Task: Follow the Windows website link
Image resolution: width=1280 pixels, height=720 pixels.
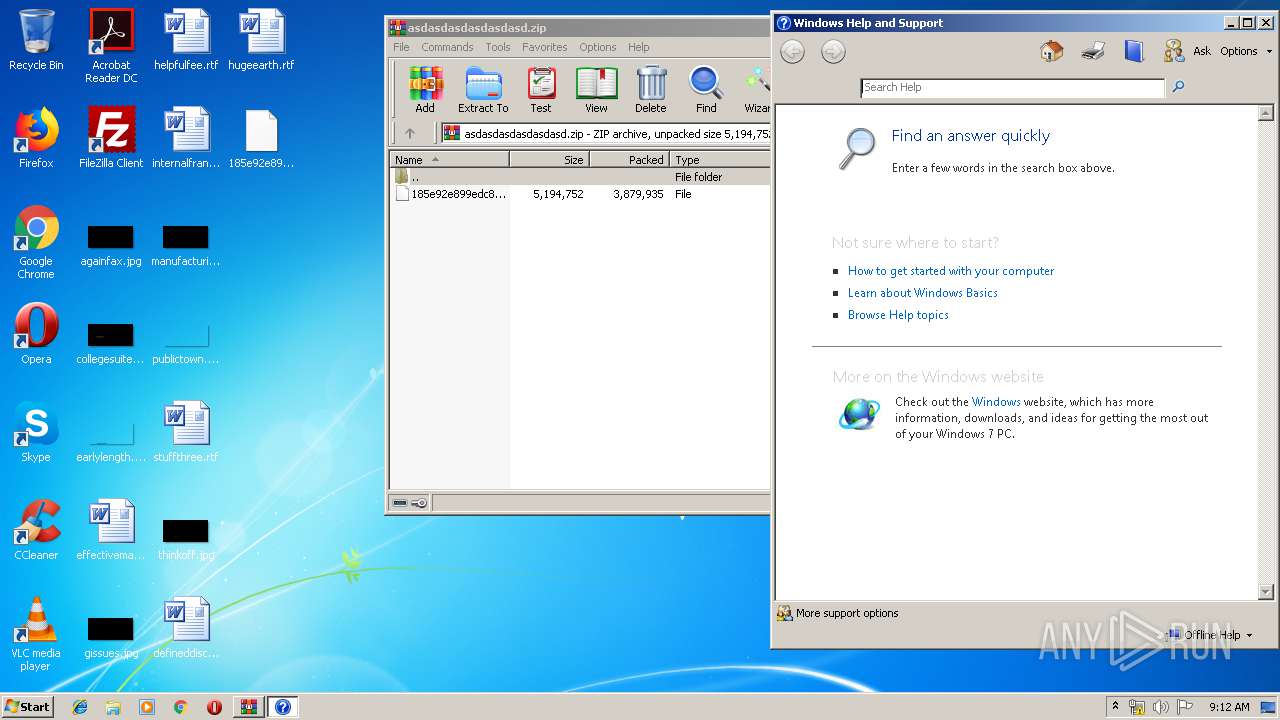Action: pyautogui.click(x=996, y=402)
